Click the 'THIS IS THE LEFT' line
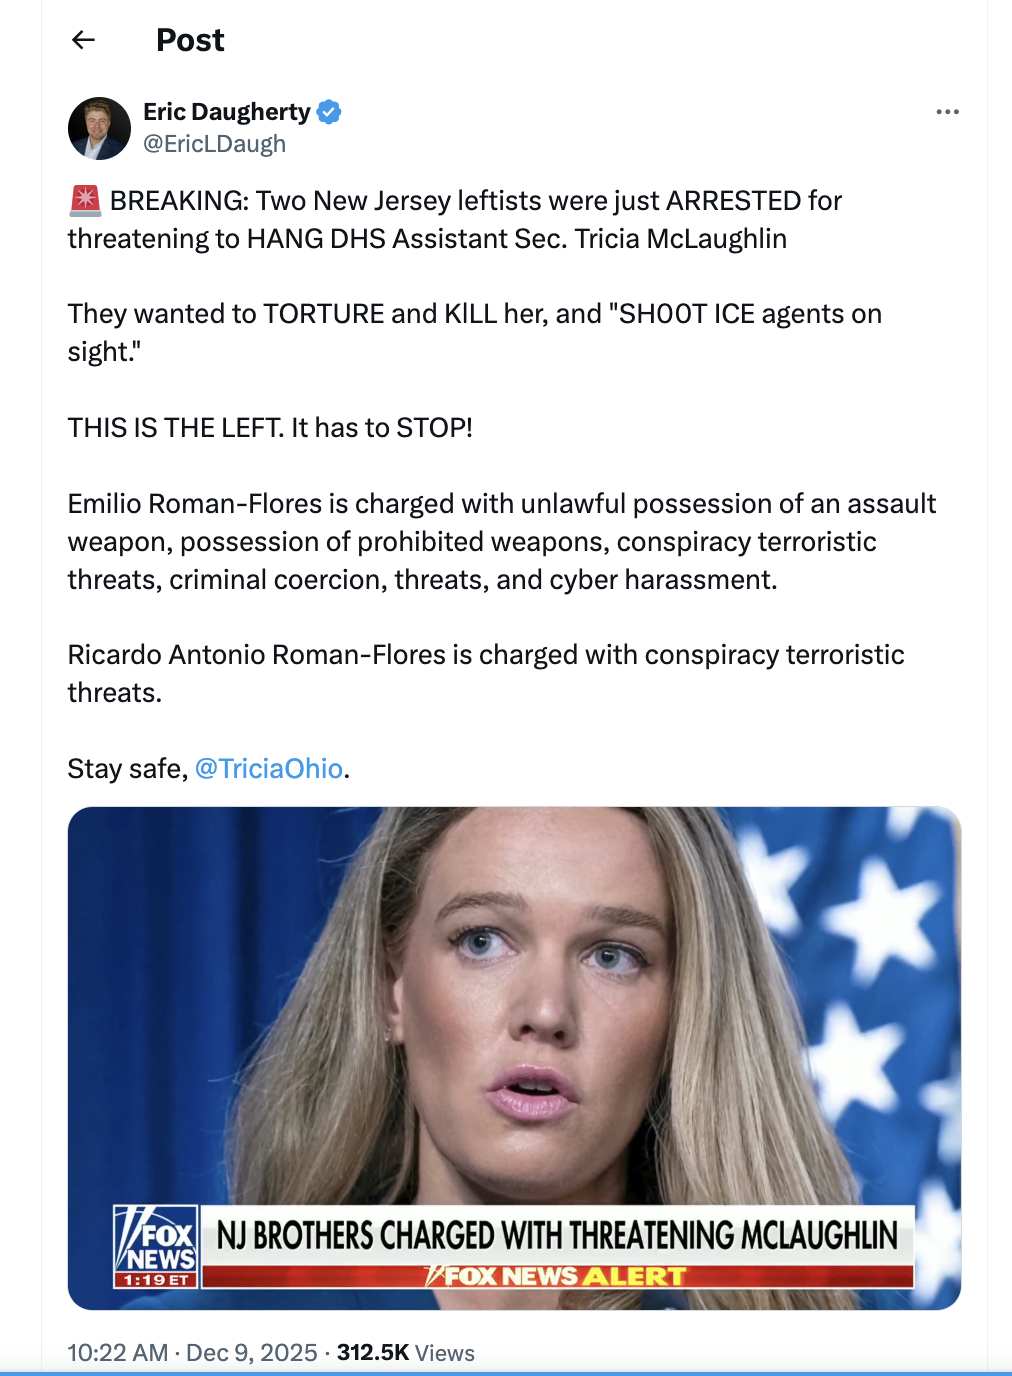This screenshot has width=1012, height=1376. point(270,428)
